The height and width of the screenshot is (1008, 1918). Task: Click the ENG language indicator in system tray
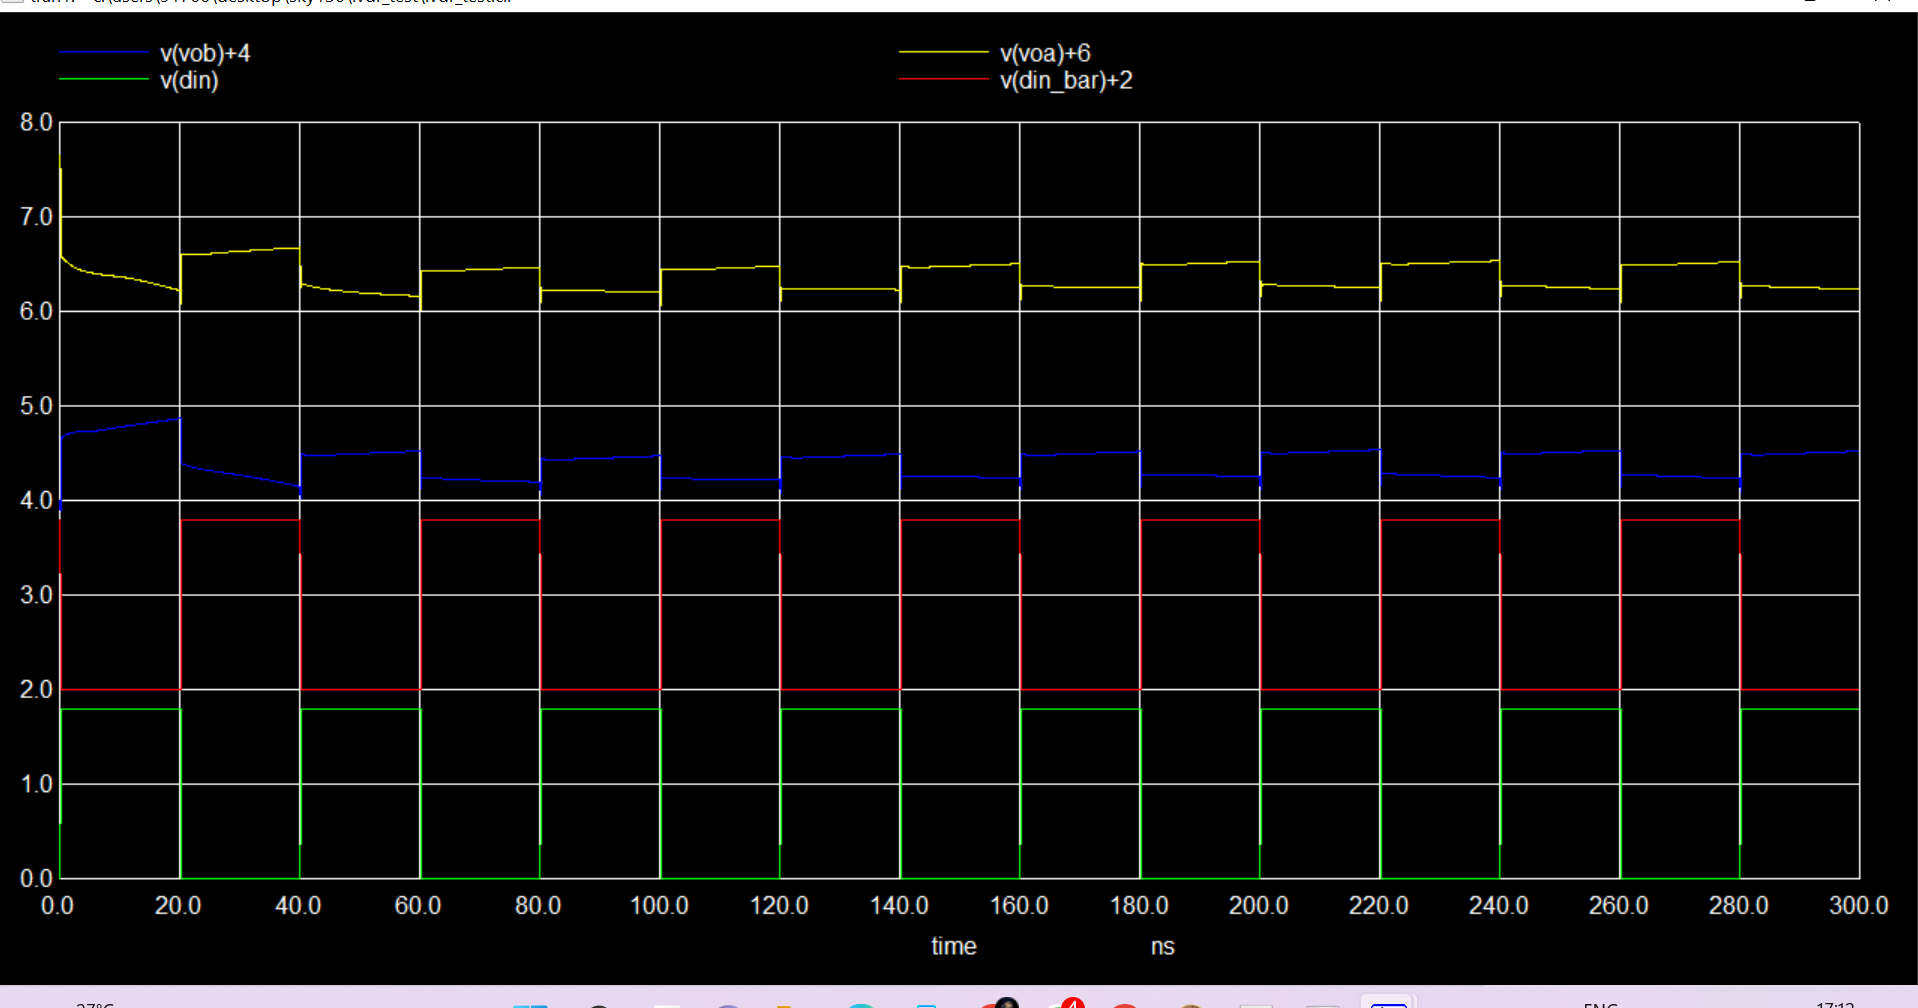pyautogui.click(x=1600, y=1002)
